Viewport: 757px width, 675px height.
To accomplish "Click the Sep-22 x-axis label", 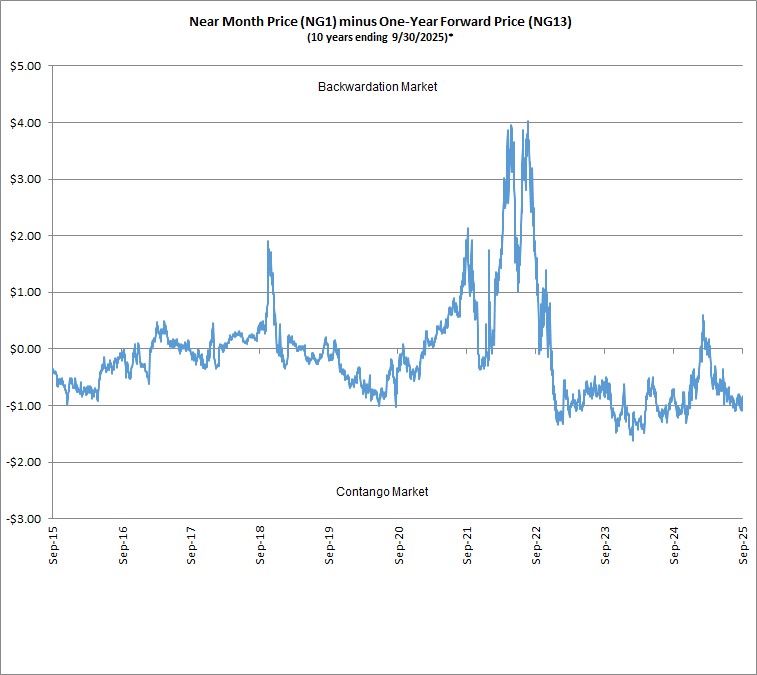I will (x=536, y=545).
